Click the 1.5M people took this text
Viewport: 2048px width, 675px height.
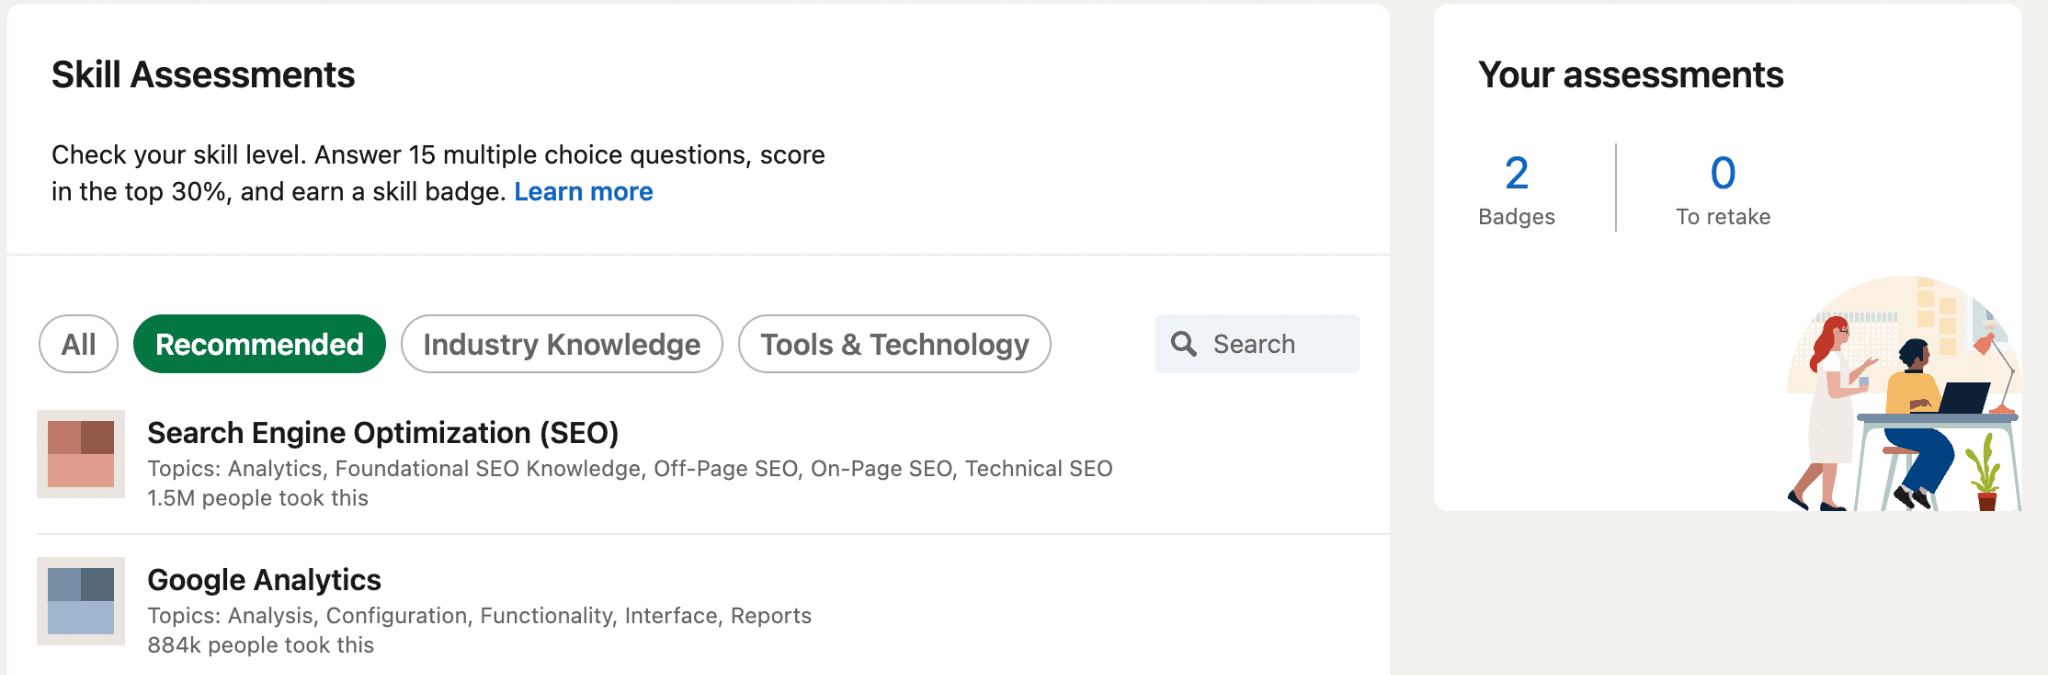258,498
